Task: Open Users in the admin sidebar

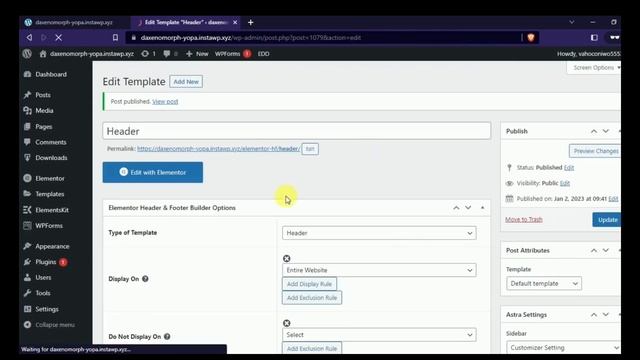Action: [x=43, y=278]
